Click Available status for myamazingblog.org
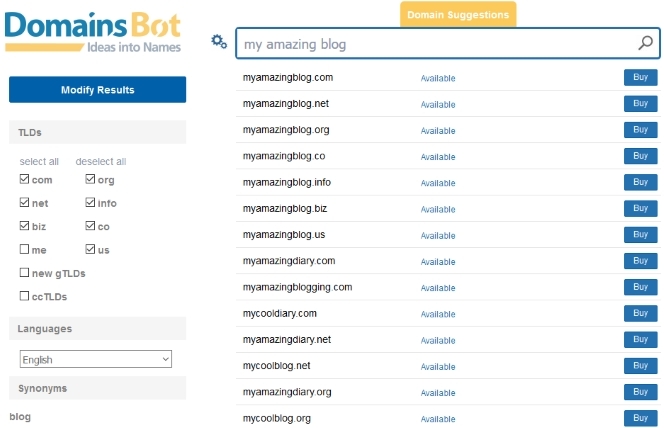 coord(438,131)
